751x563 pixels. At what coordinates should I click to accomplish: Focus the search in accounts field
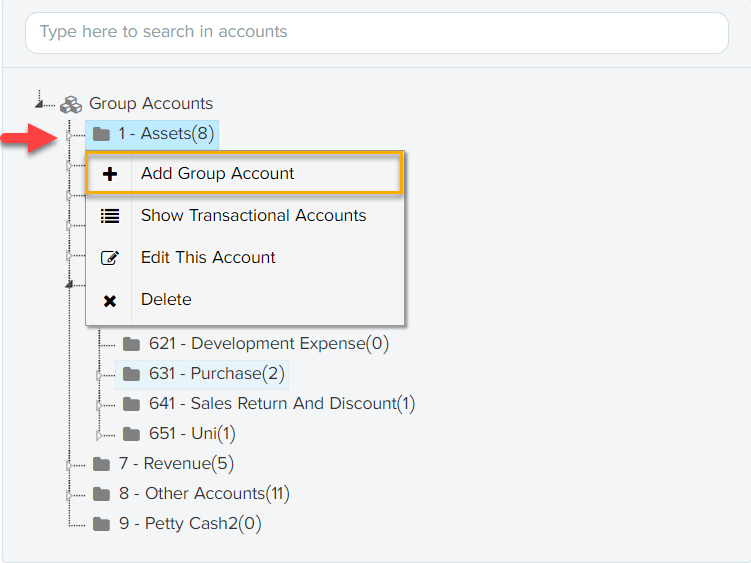pos(376,32)
